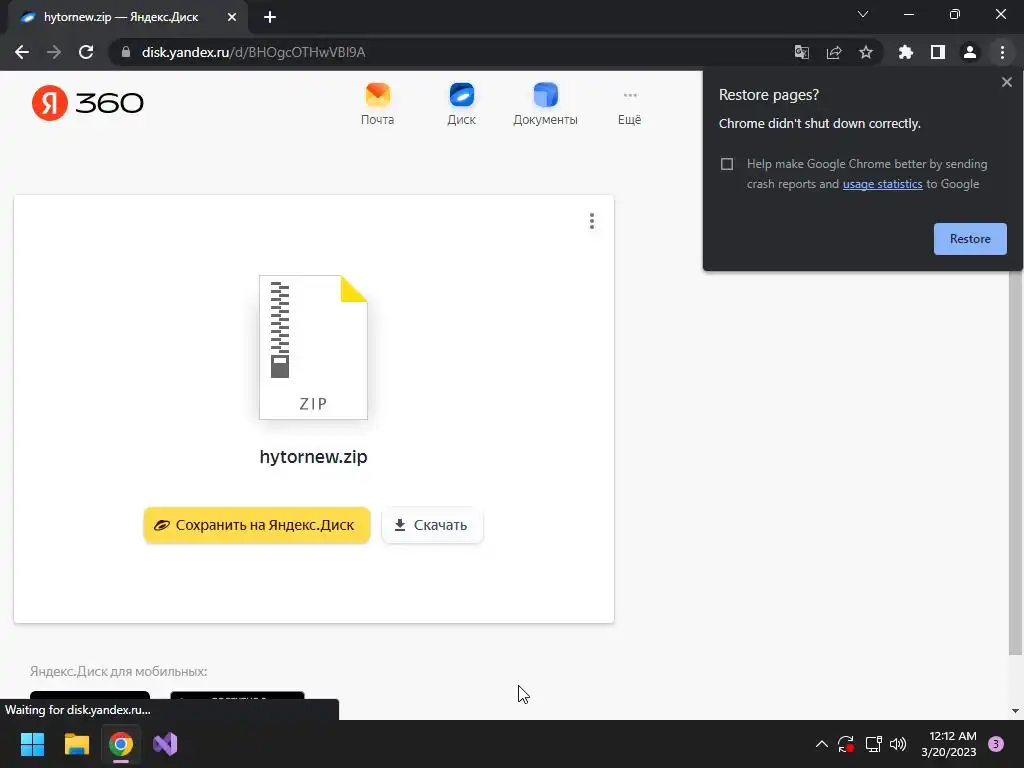Toggle the Chrome side panel
Image resolution: width=1024 pixels, height=768 pixels.
pos(938,52)
